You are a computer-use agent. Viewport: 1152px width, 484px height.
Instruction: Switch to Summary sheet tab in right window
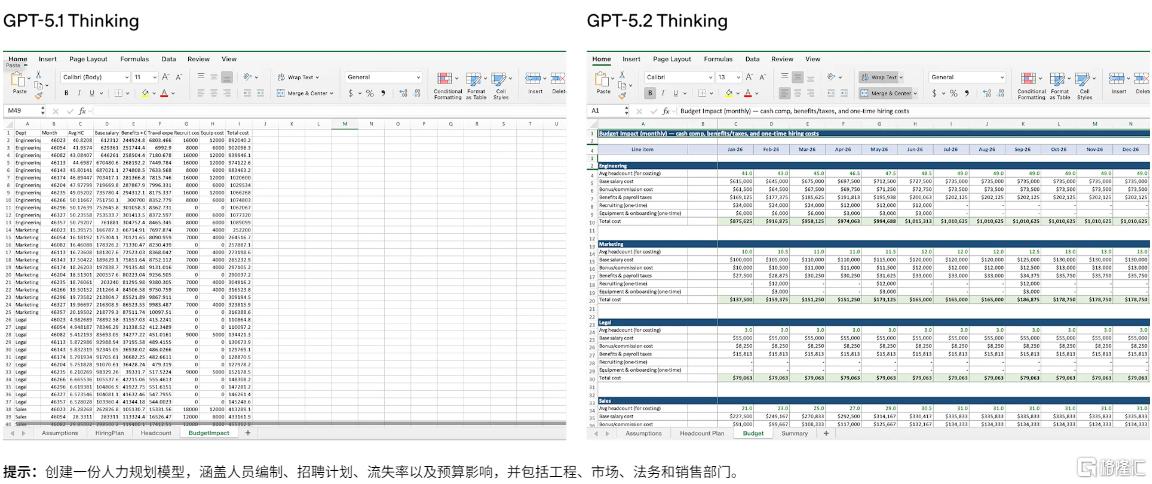795,434
